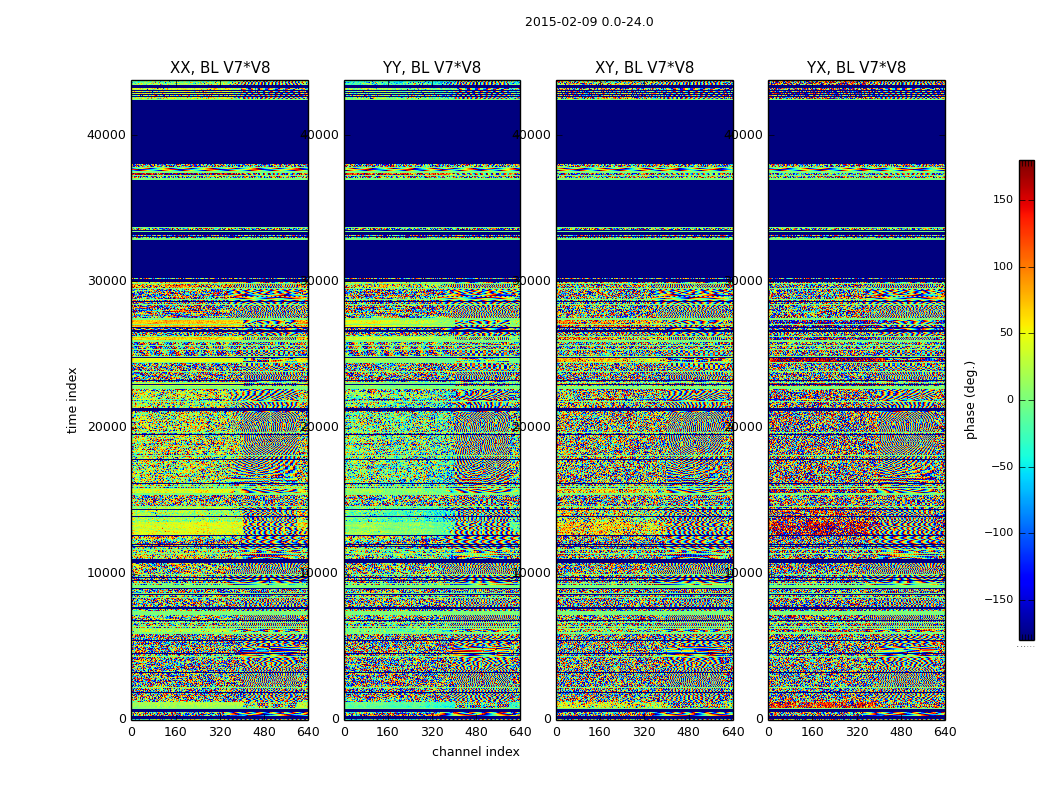This screenshot has width=1050, height=800.
Task: Select the 'XY, BL V7*V8' panel title
Action: coord(644,68)
